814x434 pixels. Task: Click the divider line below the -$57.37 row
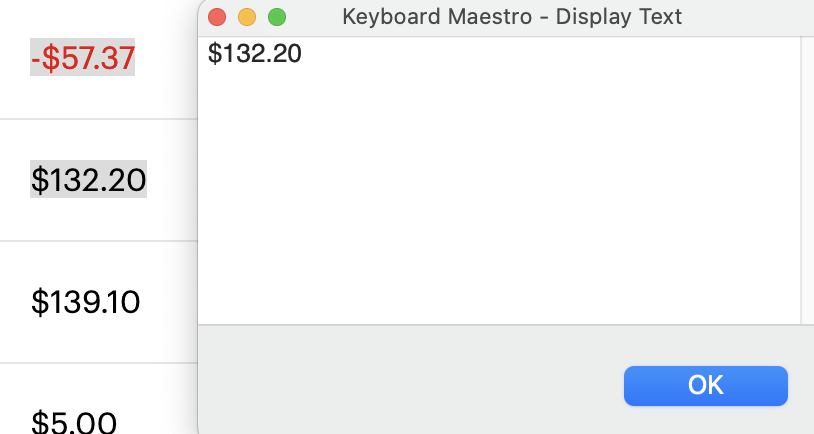[x=98, y=119]
